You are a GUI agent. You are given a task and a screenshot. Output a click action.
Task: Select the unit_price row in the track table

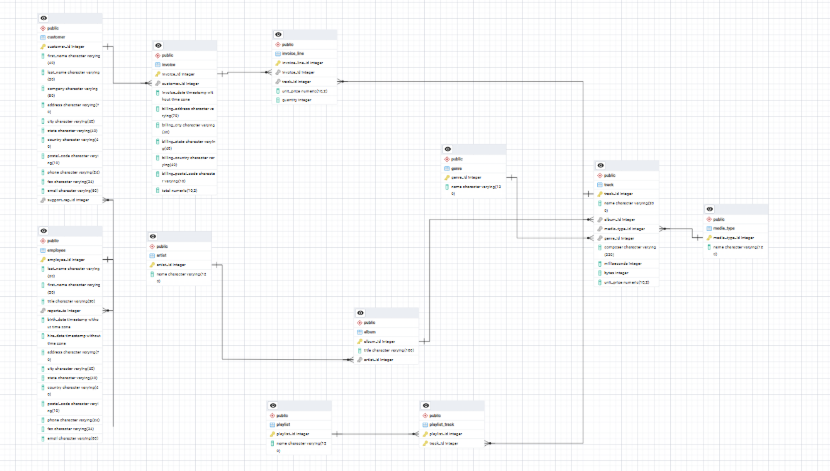[627, 283]
